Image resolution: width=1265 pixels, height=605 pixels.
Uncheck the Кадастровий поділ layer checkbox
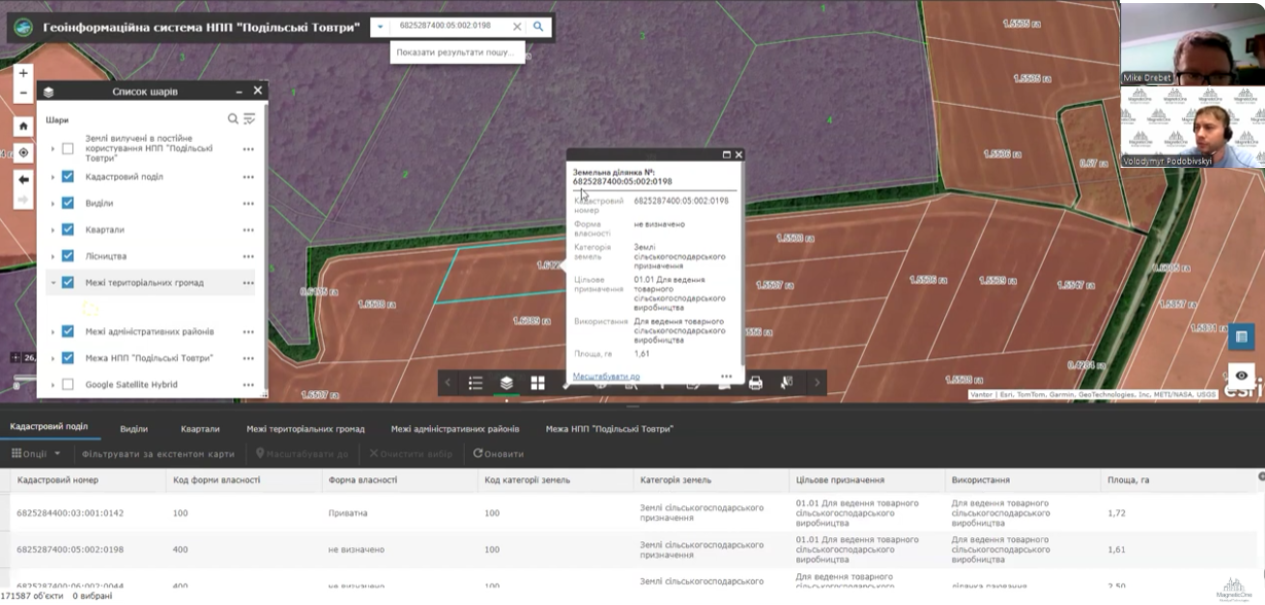tap(68, 177)
